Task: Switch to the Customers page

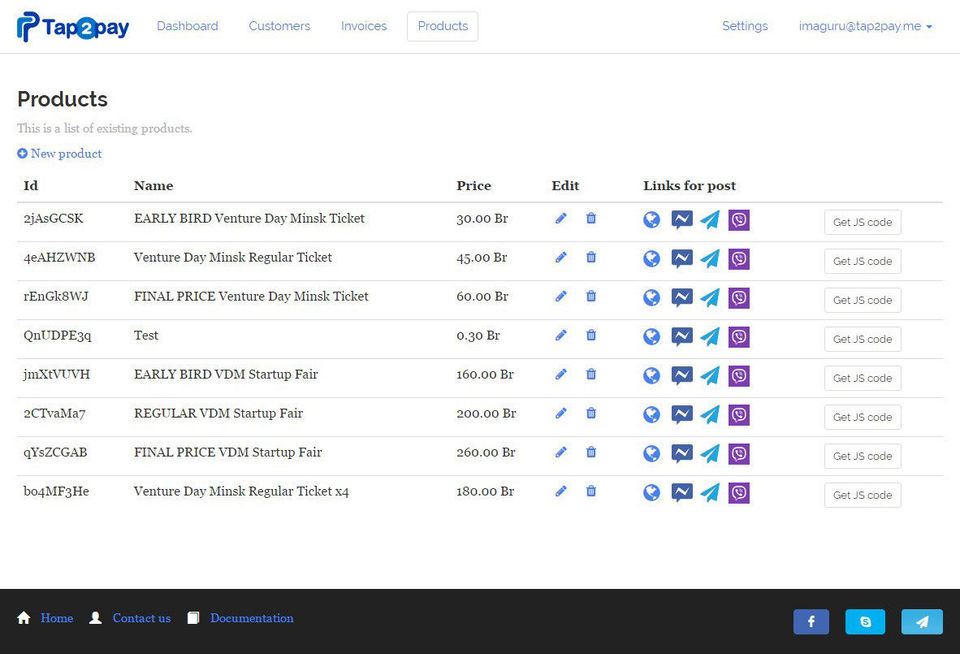Action: (x=279, y=26)
